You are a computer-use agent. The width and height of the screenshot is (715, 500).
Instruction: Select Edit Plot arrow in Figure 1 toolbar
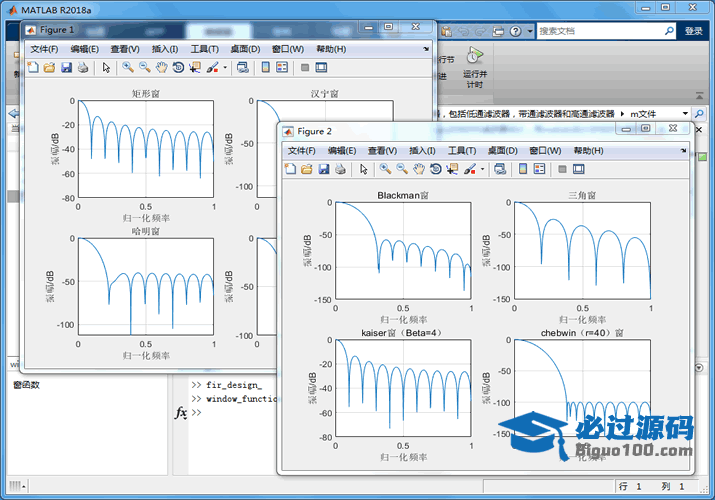(x=106, y=67)
